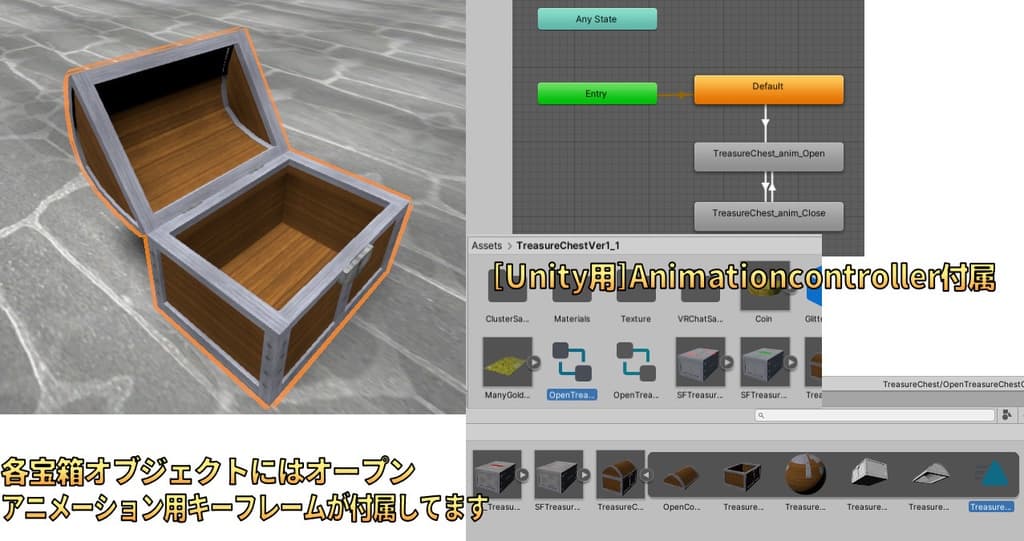
Task: Select the TreasureChest_anim_Open state node
Action: 768,157
